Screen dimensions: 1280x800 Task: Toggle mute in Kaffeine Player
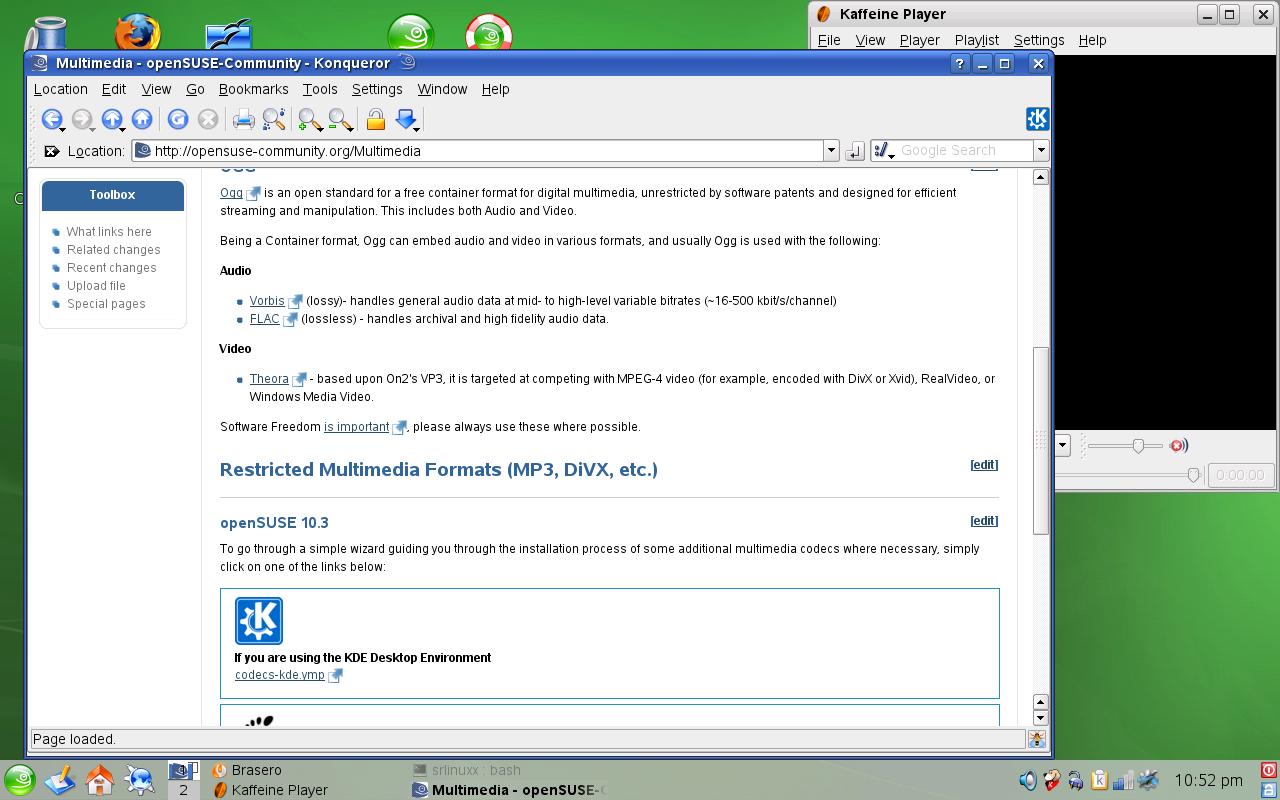(x=1178, y=446)
